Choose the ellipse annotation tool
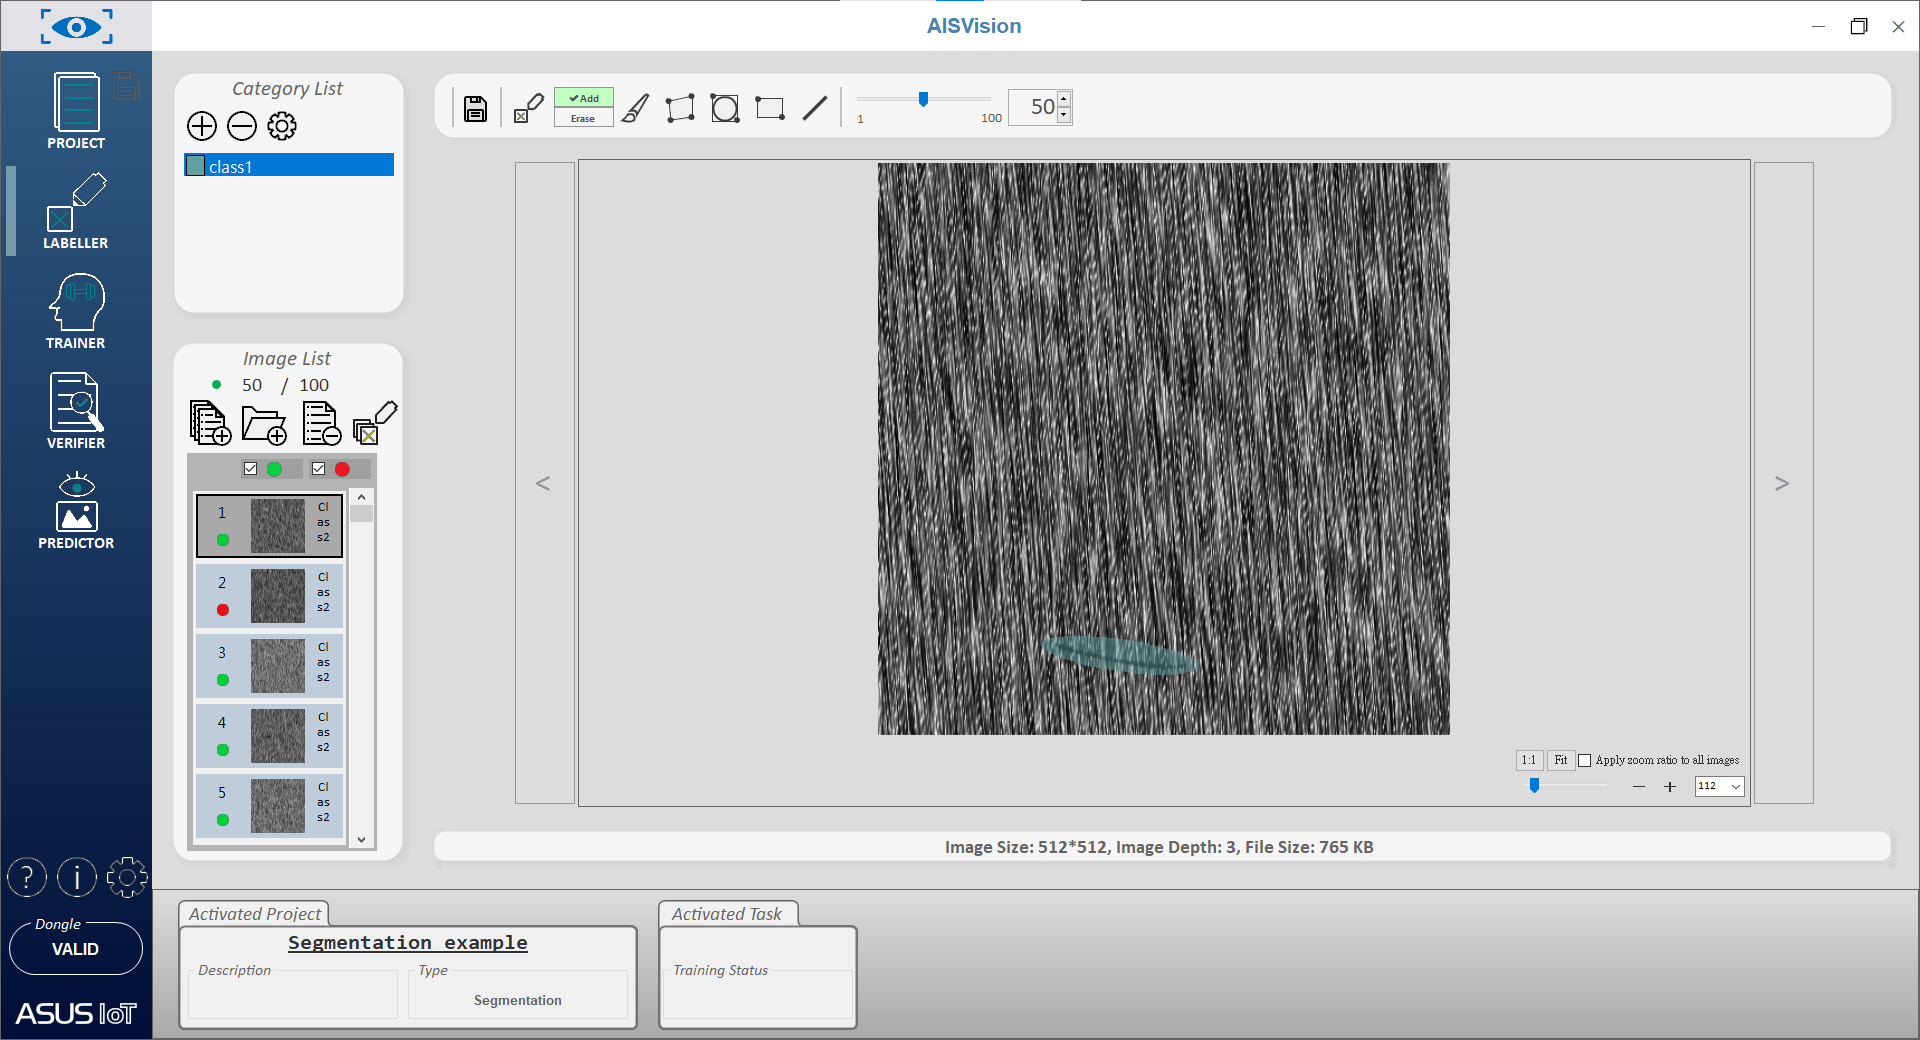Viewport: 1920px width, 1040px height. pyautogui.click(x=724, y=108)
